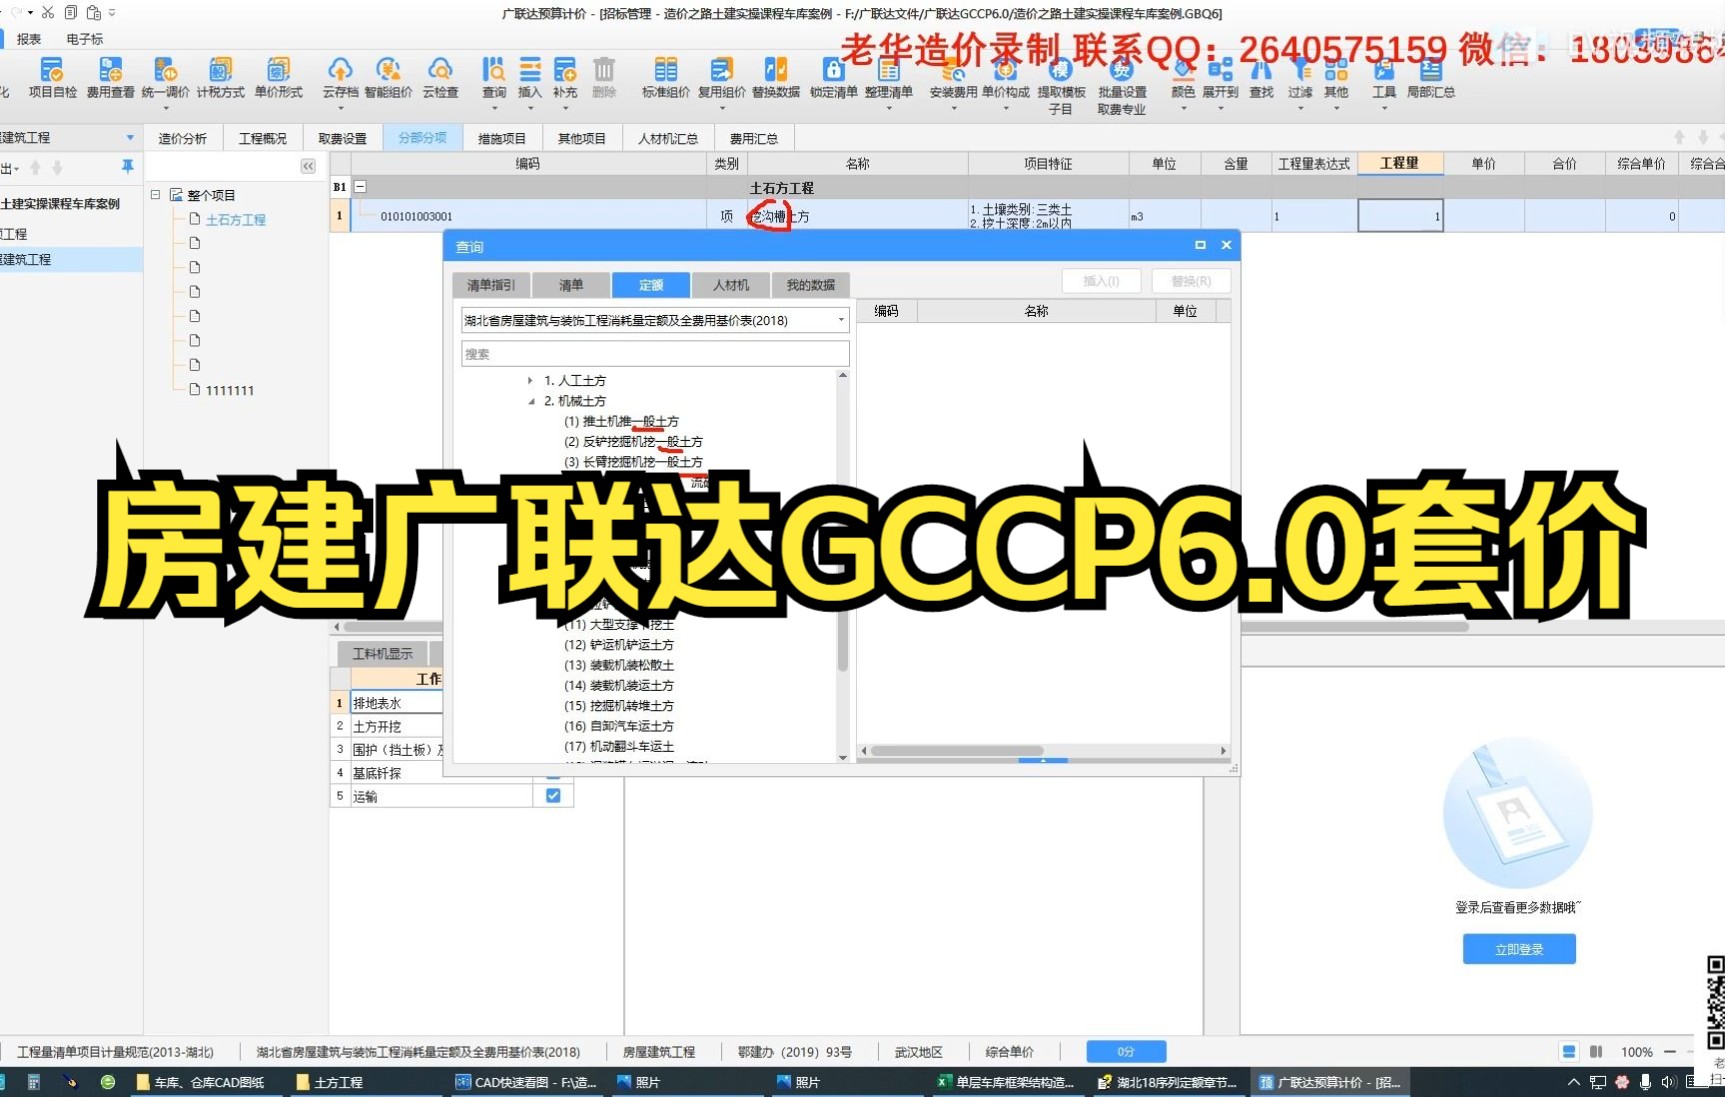
Task: Open 费用查看 from the toolbar
Action: pos(110,78)
